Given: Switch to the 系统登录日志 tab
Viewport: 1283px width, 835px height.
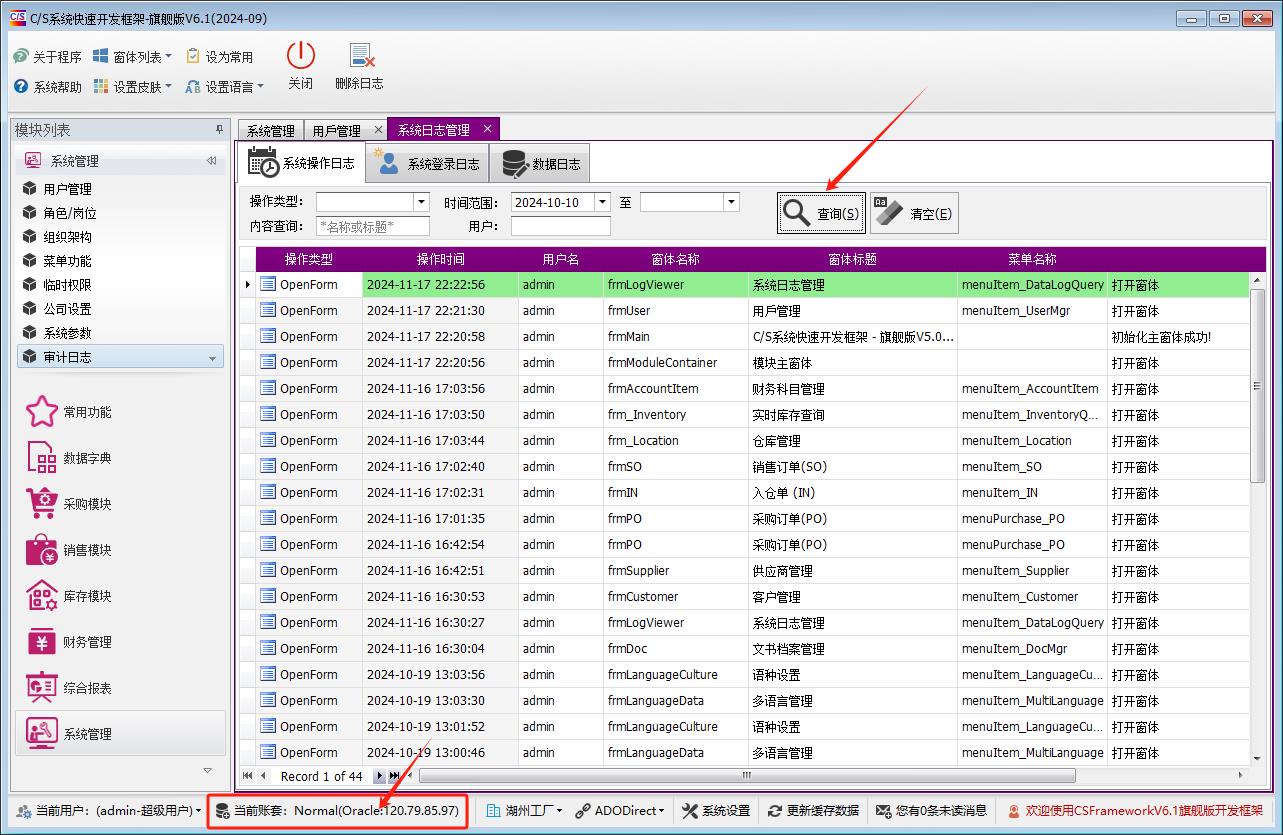Looking at the screenshot, I should [x=427, y=164].
